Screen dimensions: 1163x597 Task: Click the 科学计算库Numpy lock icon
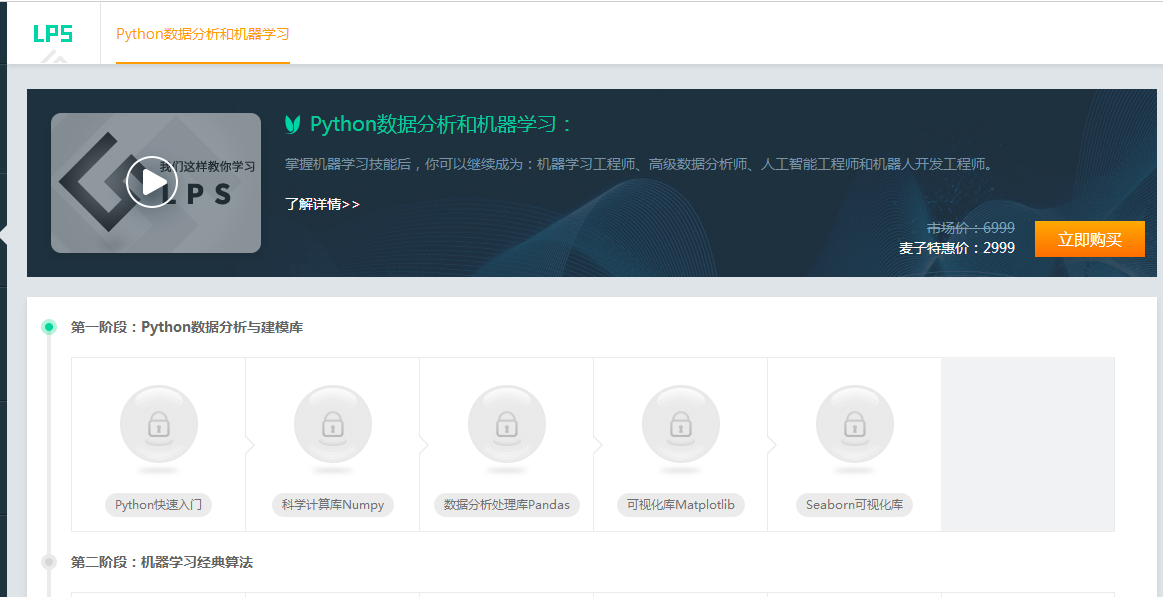pos(332,425)
